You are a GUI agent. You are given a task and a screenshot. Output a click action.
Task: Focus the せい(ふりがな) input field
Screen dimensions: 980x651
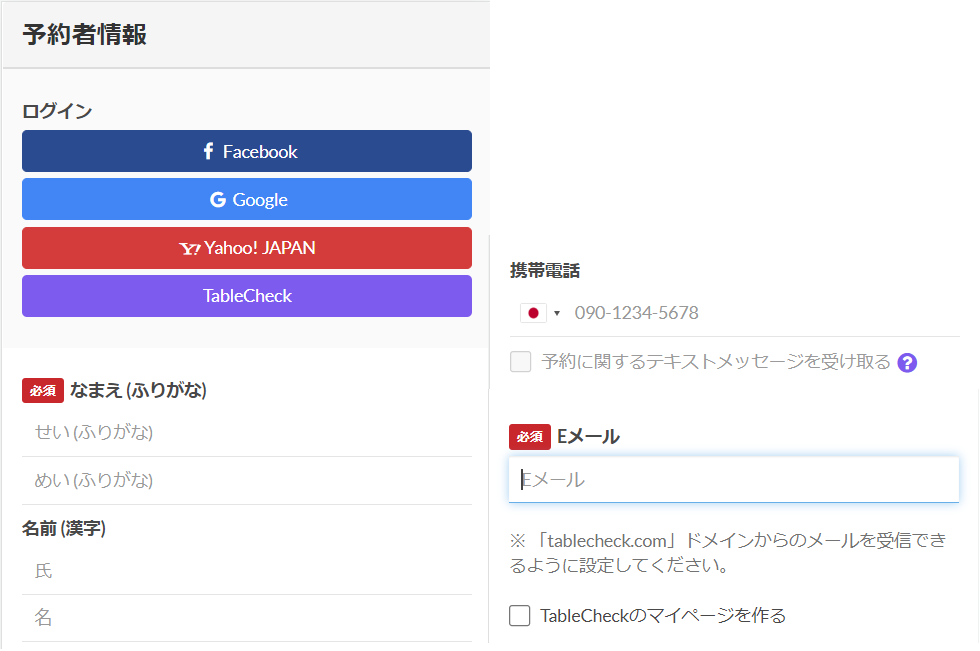pos(247,432)
